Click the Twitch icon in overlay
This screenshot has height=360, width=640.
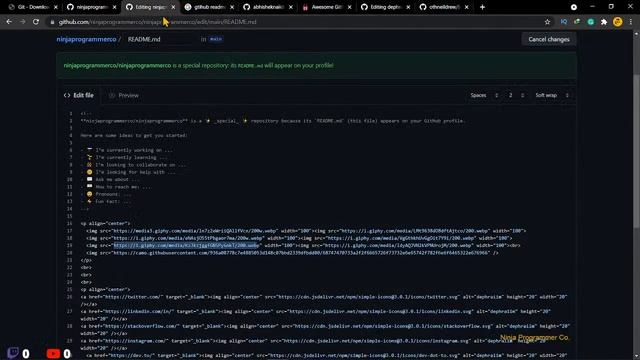pyautogui.click(x=13, y=353)
